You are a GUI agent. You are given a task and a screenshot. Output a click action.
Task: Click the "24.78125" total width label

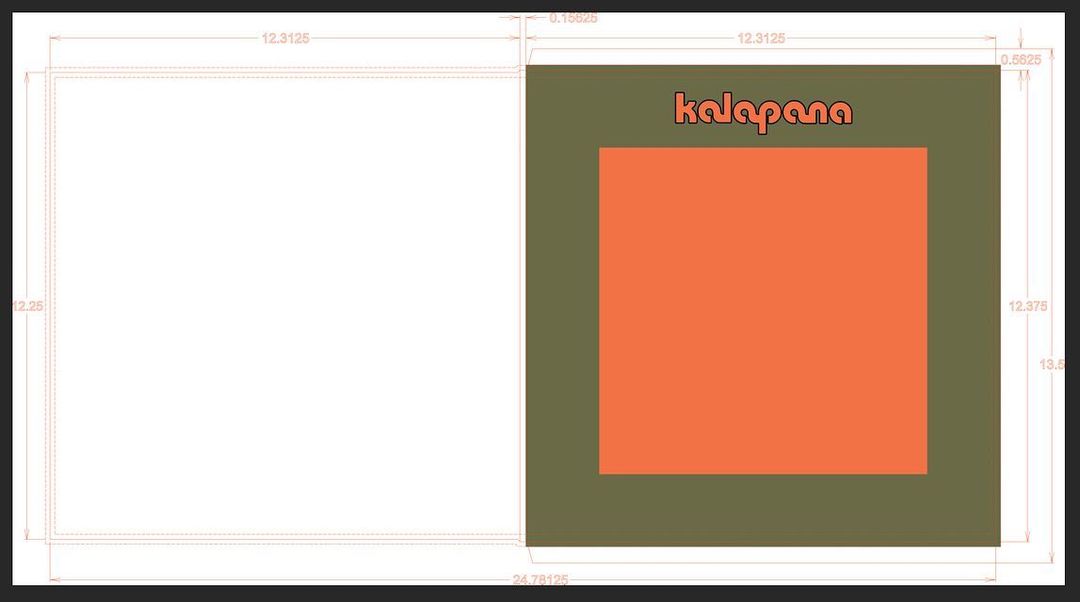tap(541, 579)
